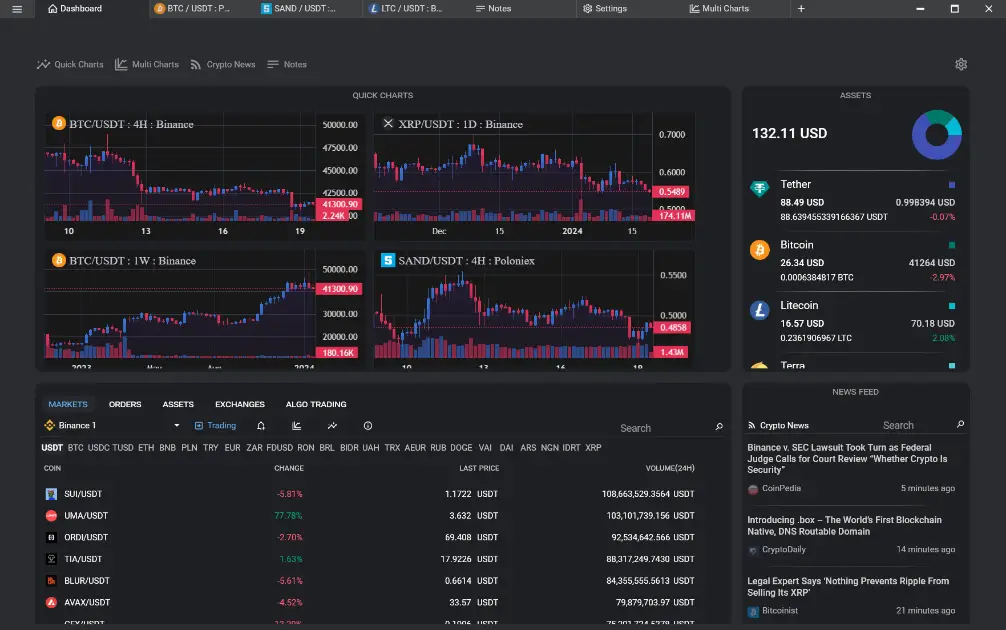Open the Binance v. SEC Lawsuit news article
This screenshot has height=630, width=1006.
(847, 459)
